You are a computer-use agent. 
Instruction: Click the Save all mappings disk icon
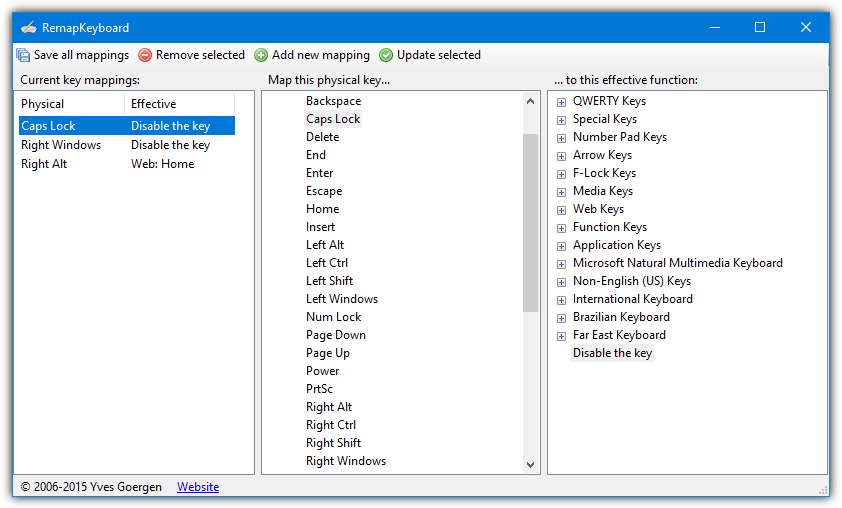(23, 55)
